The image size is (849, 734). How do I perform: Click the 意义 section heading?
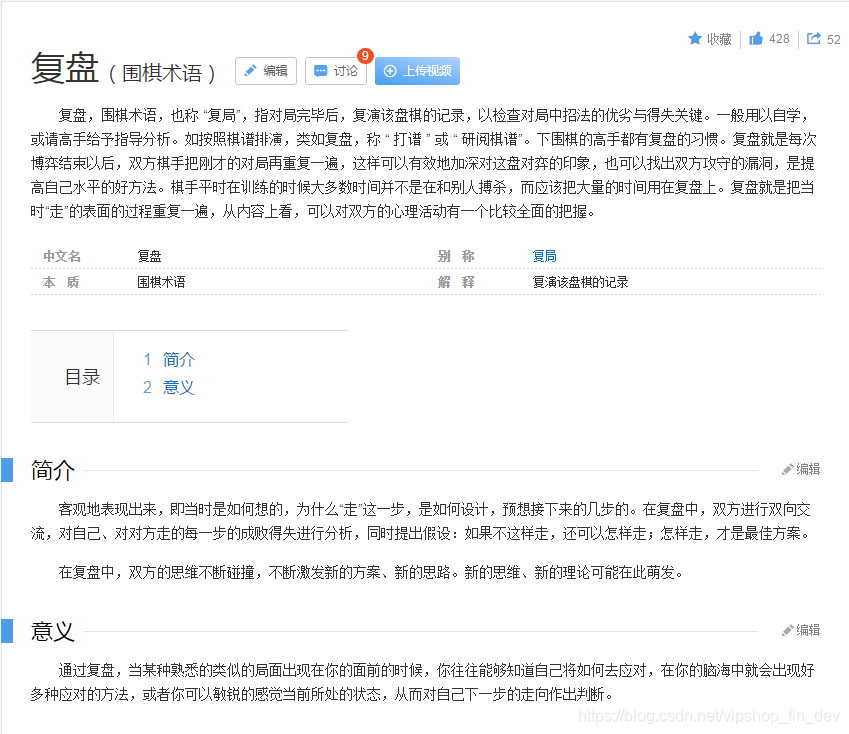pos(53,631)
